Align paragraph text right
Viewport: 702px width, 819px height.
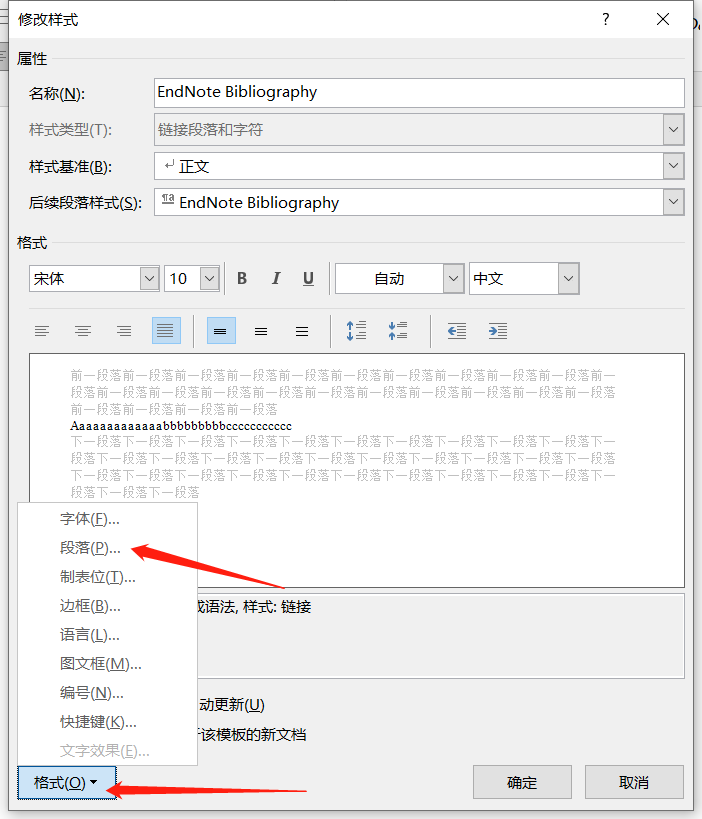pos(124,331)
